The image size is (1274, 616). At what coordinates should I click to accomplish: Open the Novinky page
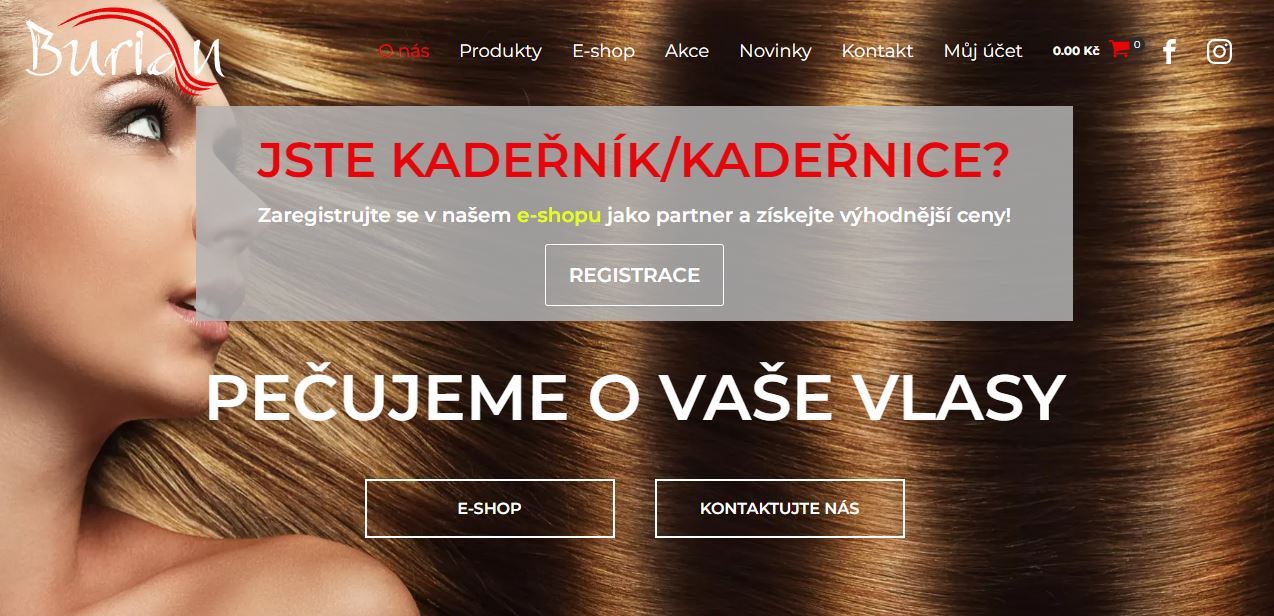(775, 51)
